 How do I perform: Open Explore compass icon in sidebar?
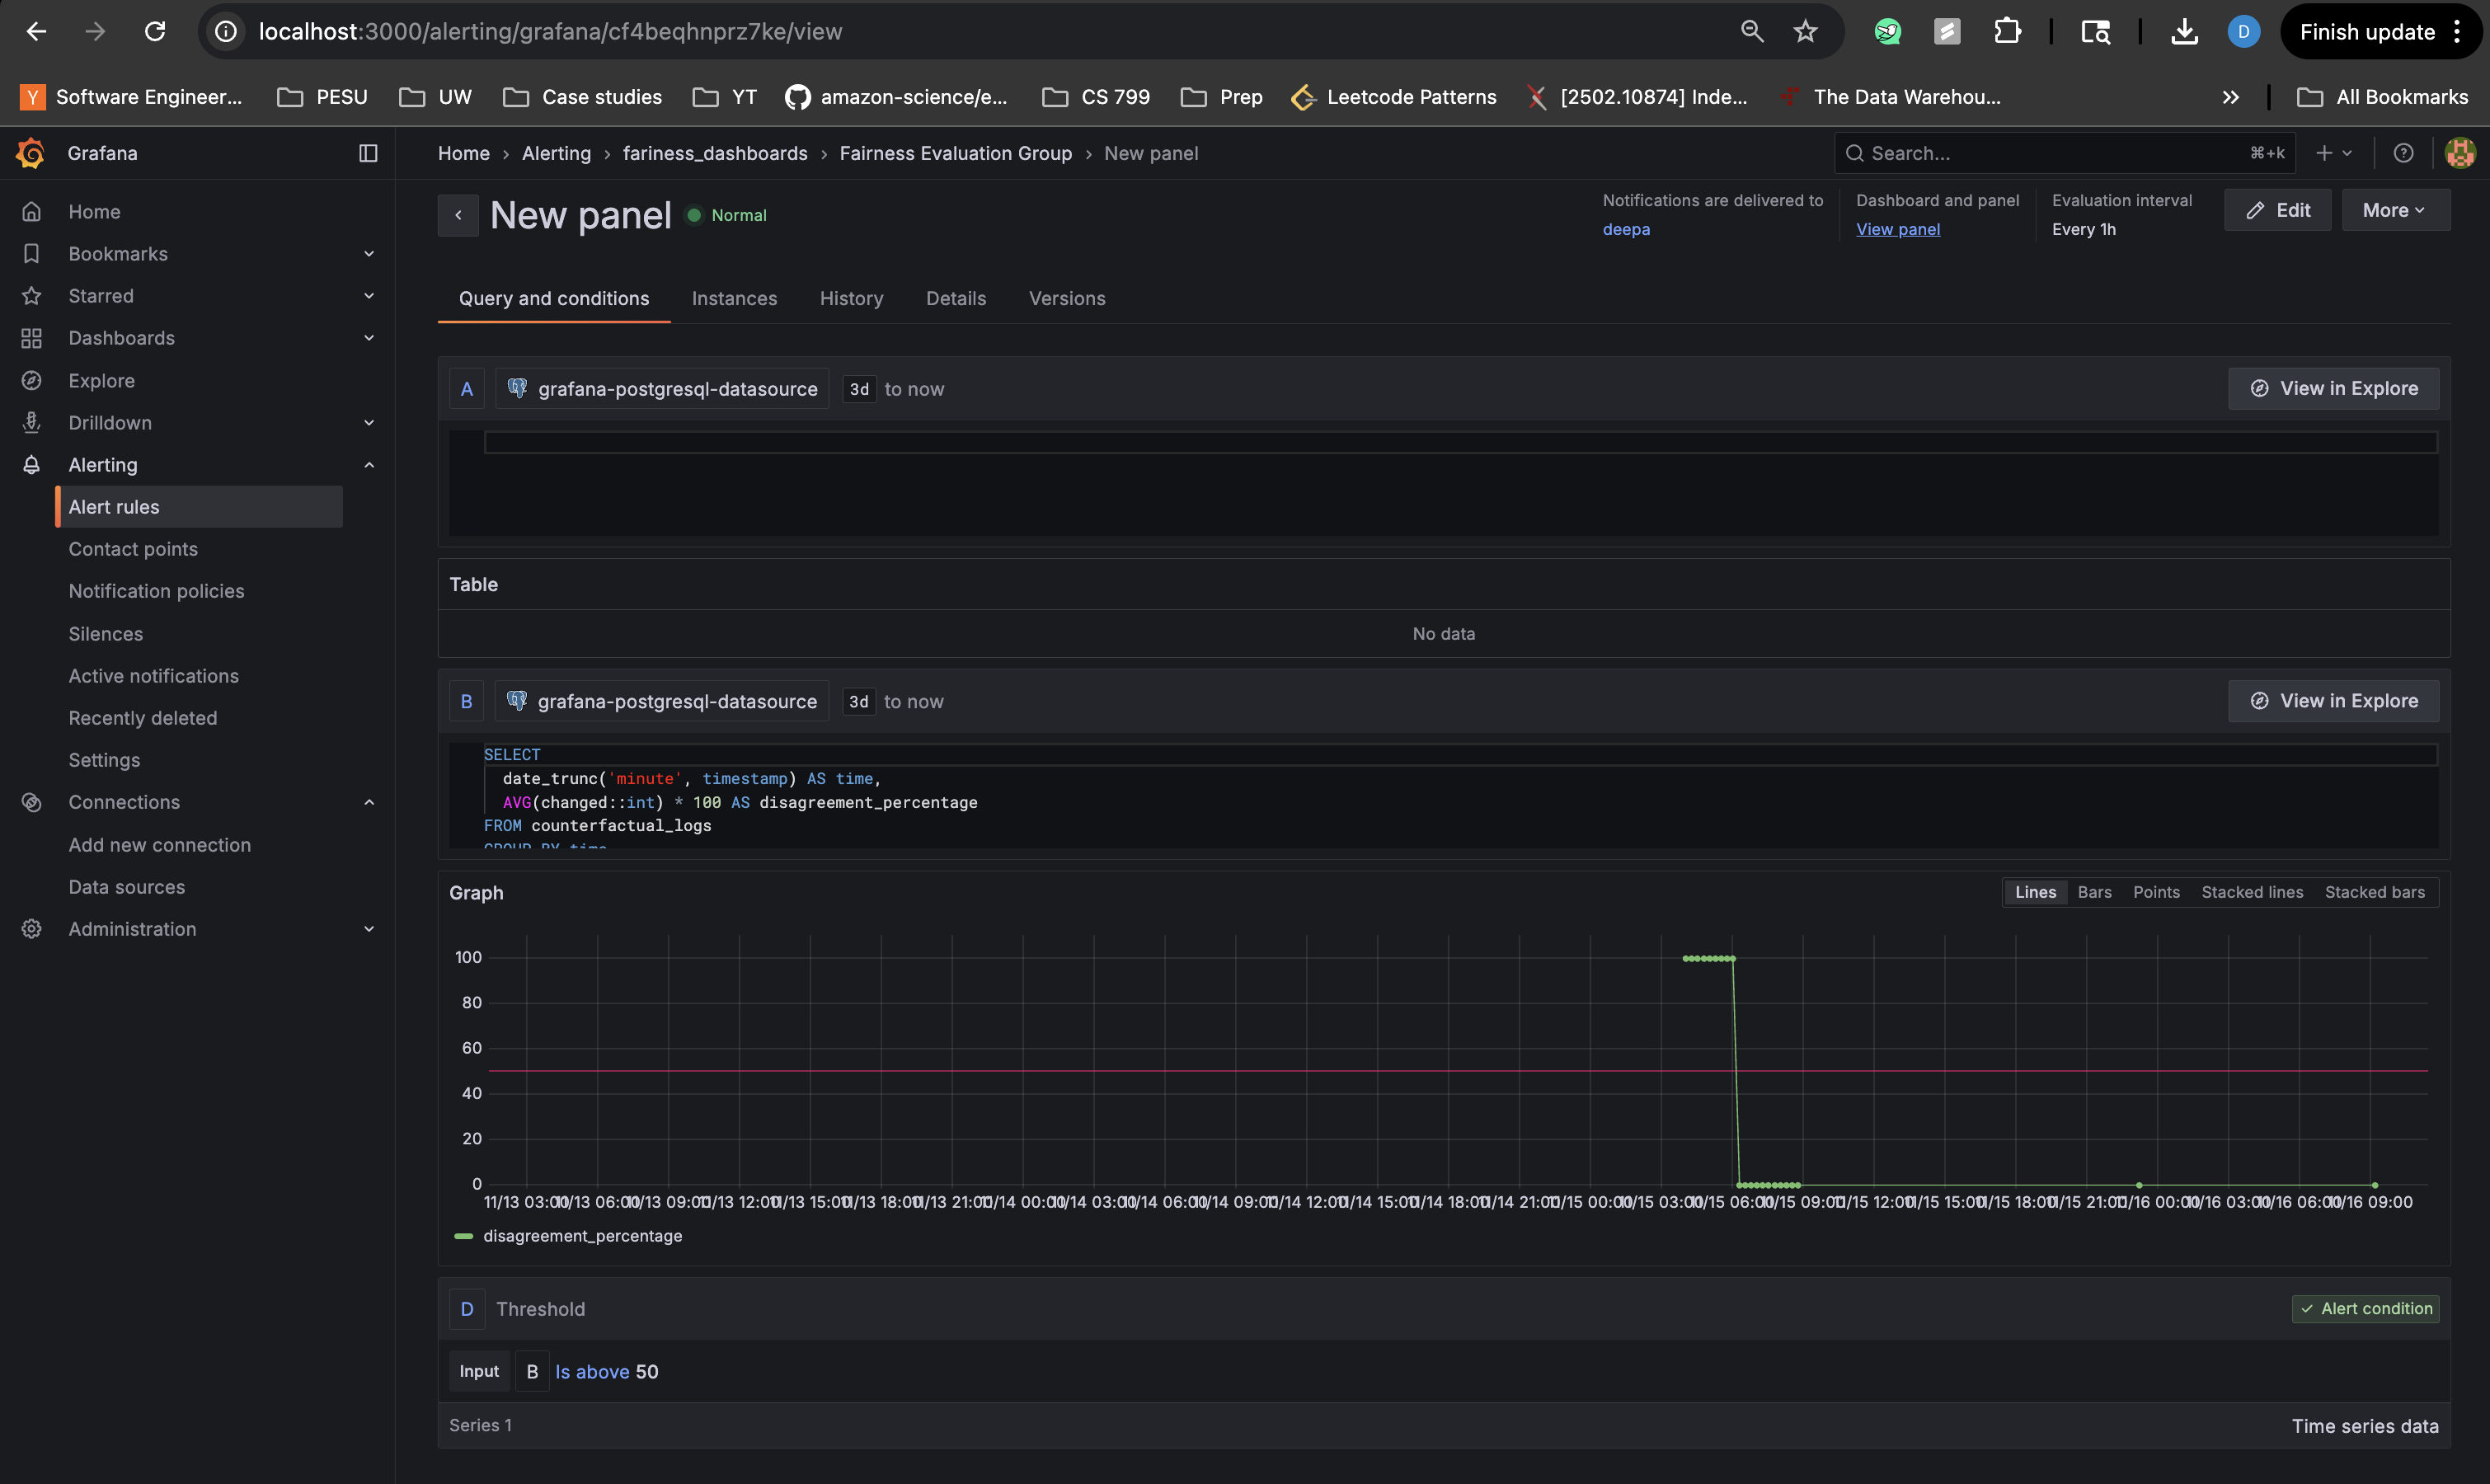click(x=32, y=381)
